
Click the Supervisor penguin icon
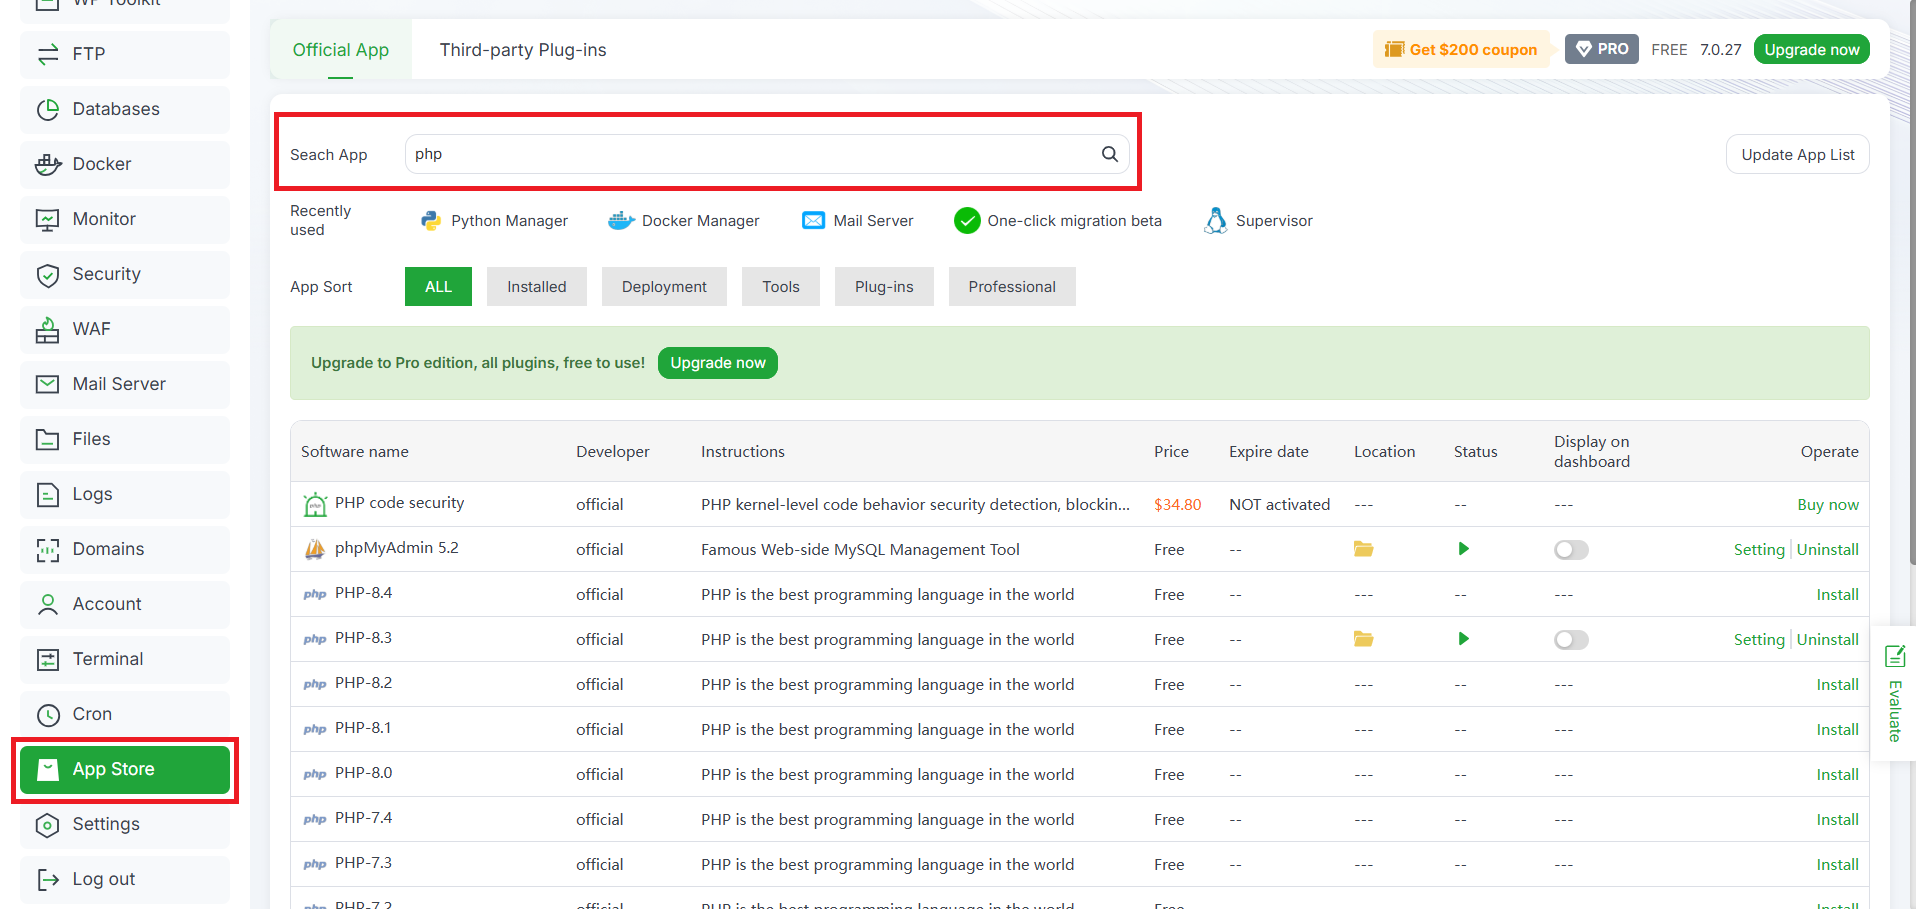pos(1216,220)
